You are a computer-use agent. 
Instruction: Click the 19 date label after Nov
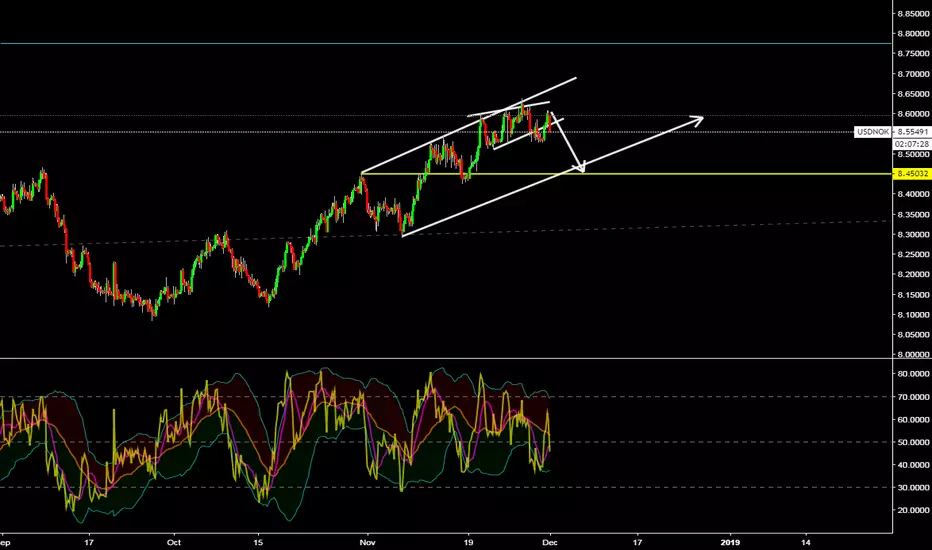(468, 542)
